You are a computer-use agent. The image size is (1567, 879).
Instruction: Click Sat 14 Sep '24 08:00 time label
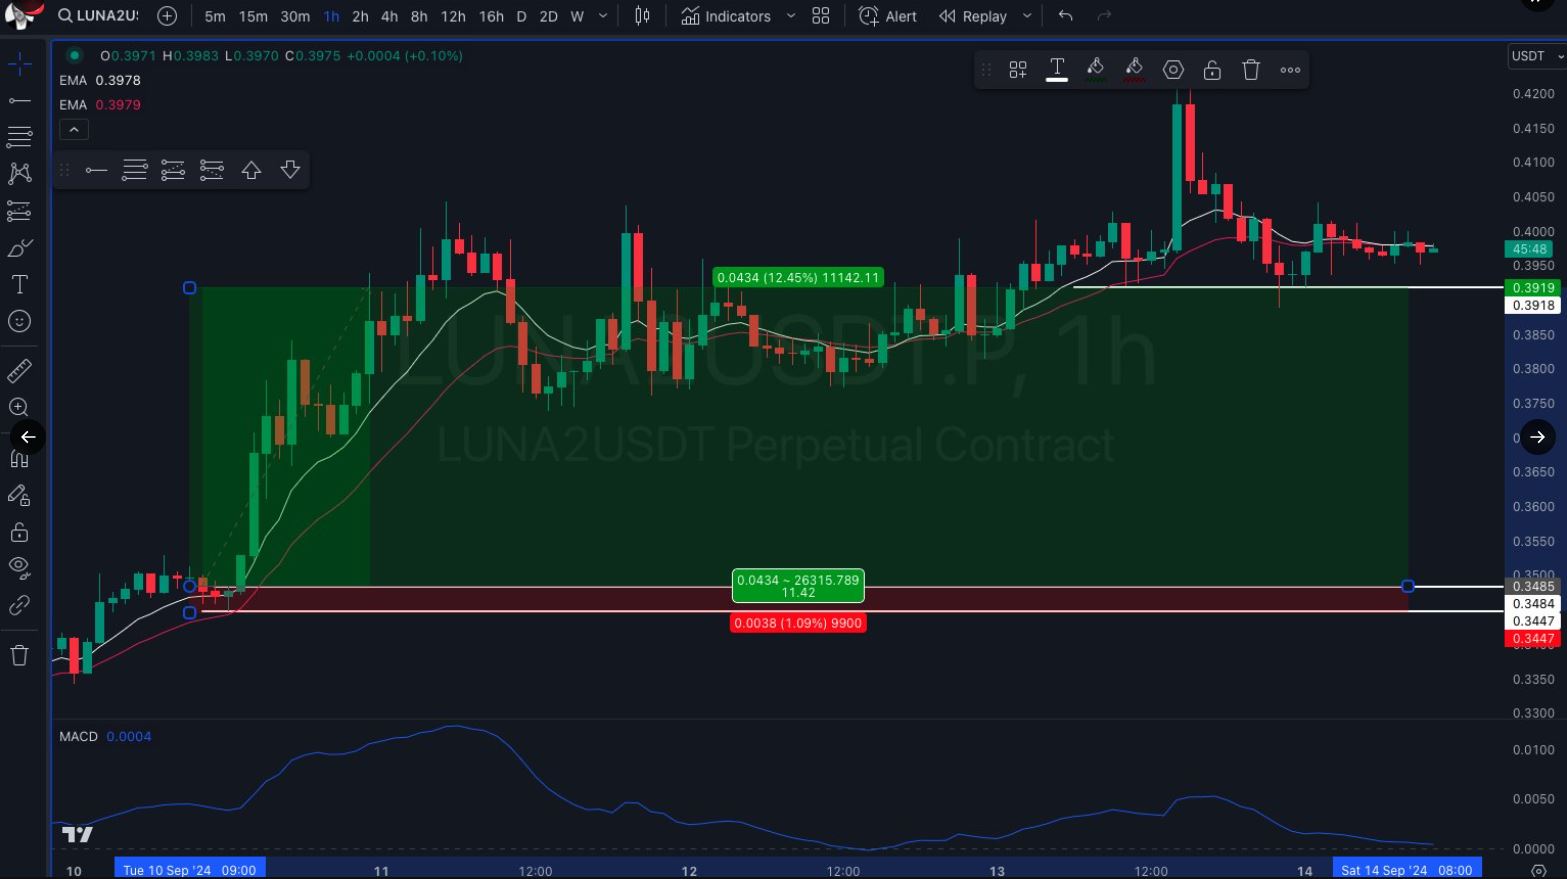coord(1407,870)
